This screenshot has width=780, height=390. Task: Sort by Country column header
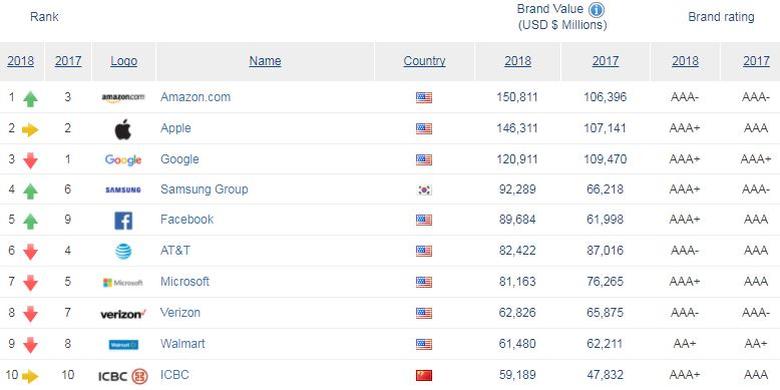tap(424, 61)
